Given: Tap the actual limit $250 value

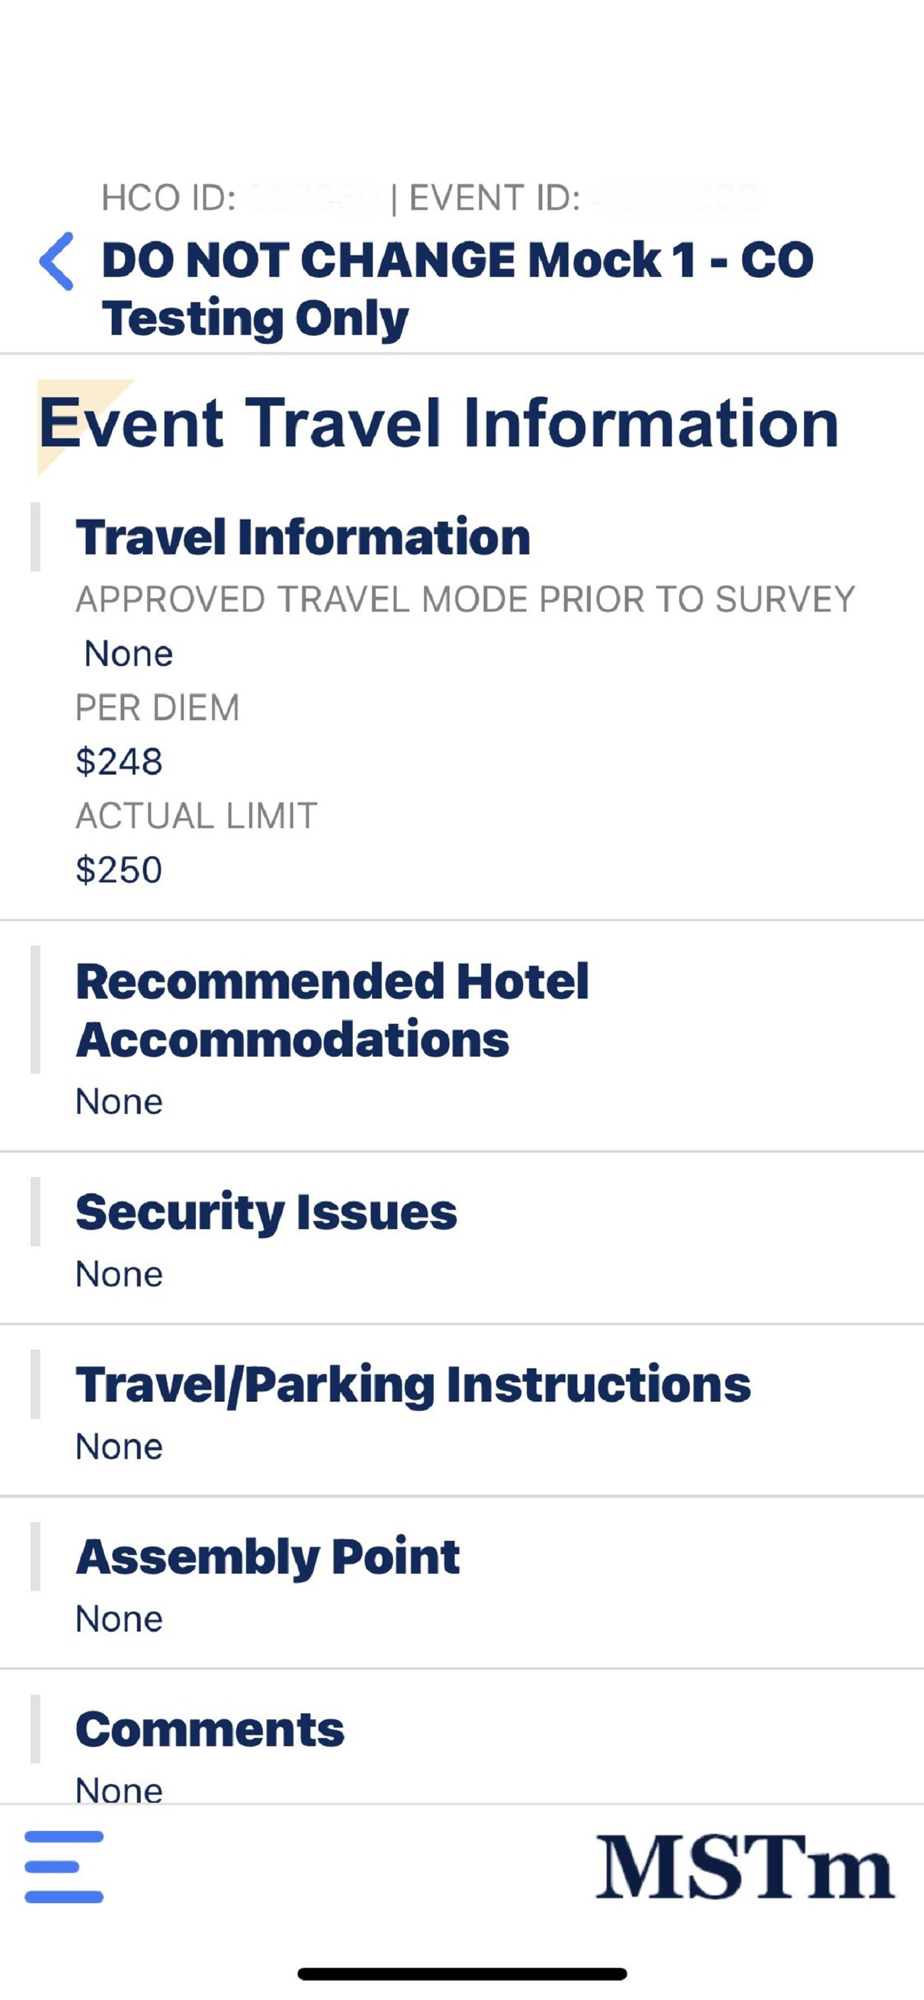Looking at the screenshot, I should (119, 870).
